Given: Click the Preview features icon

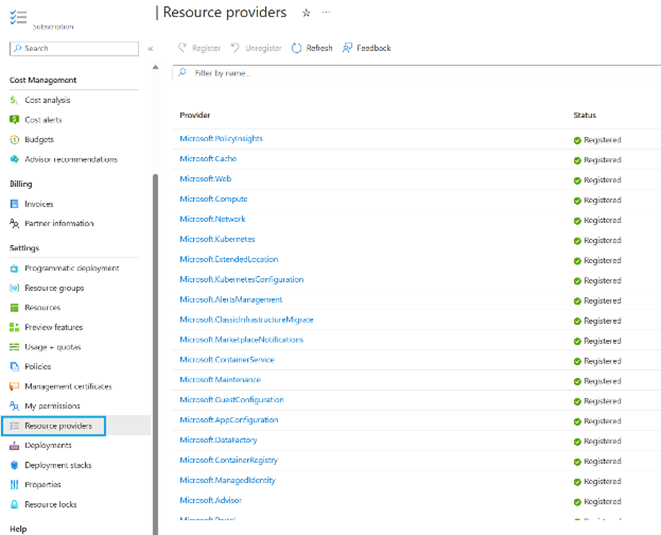Looking at the screenshot, I should pyautogui.click(x=14, y=327).
